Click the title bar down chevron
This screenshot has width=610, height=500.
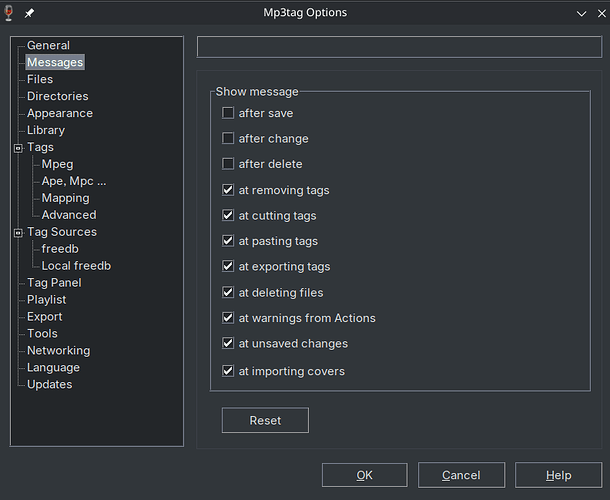point(581,14)
